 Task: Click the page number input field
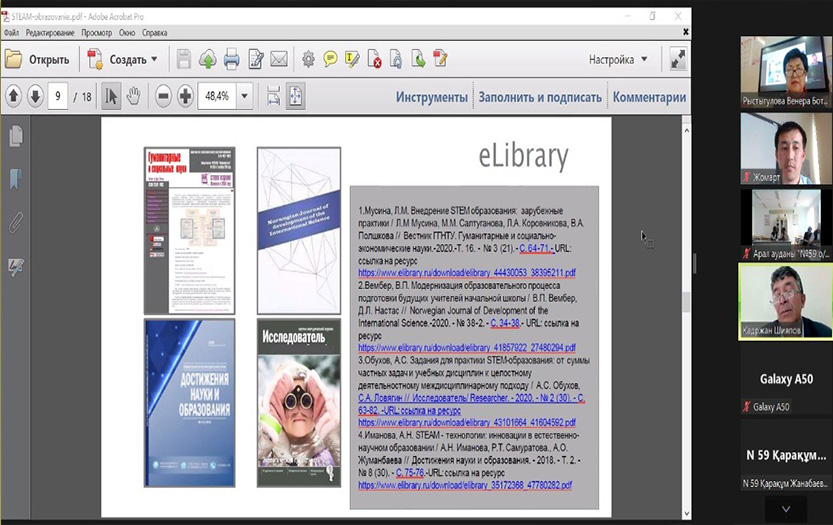60,97
